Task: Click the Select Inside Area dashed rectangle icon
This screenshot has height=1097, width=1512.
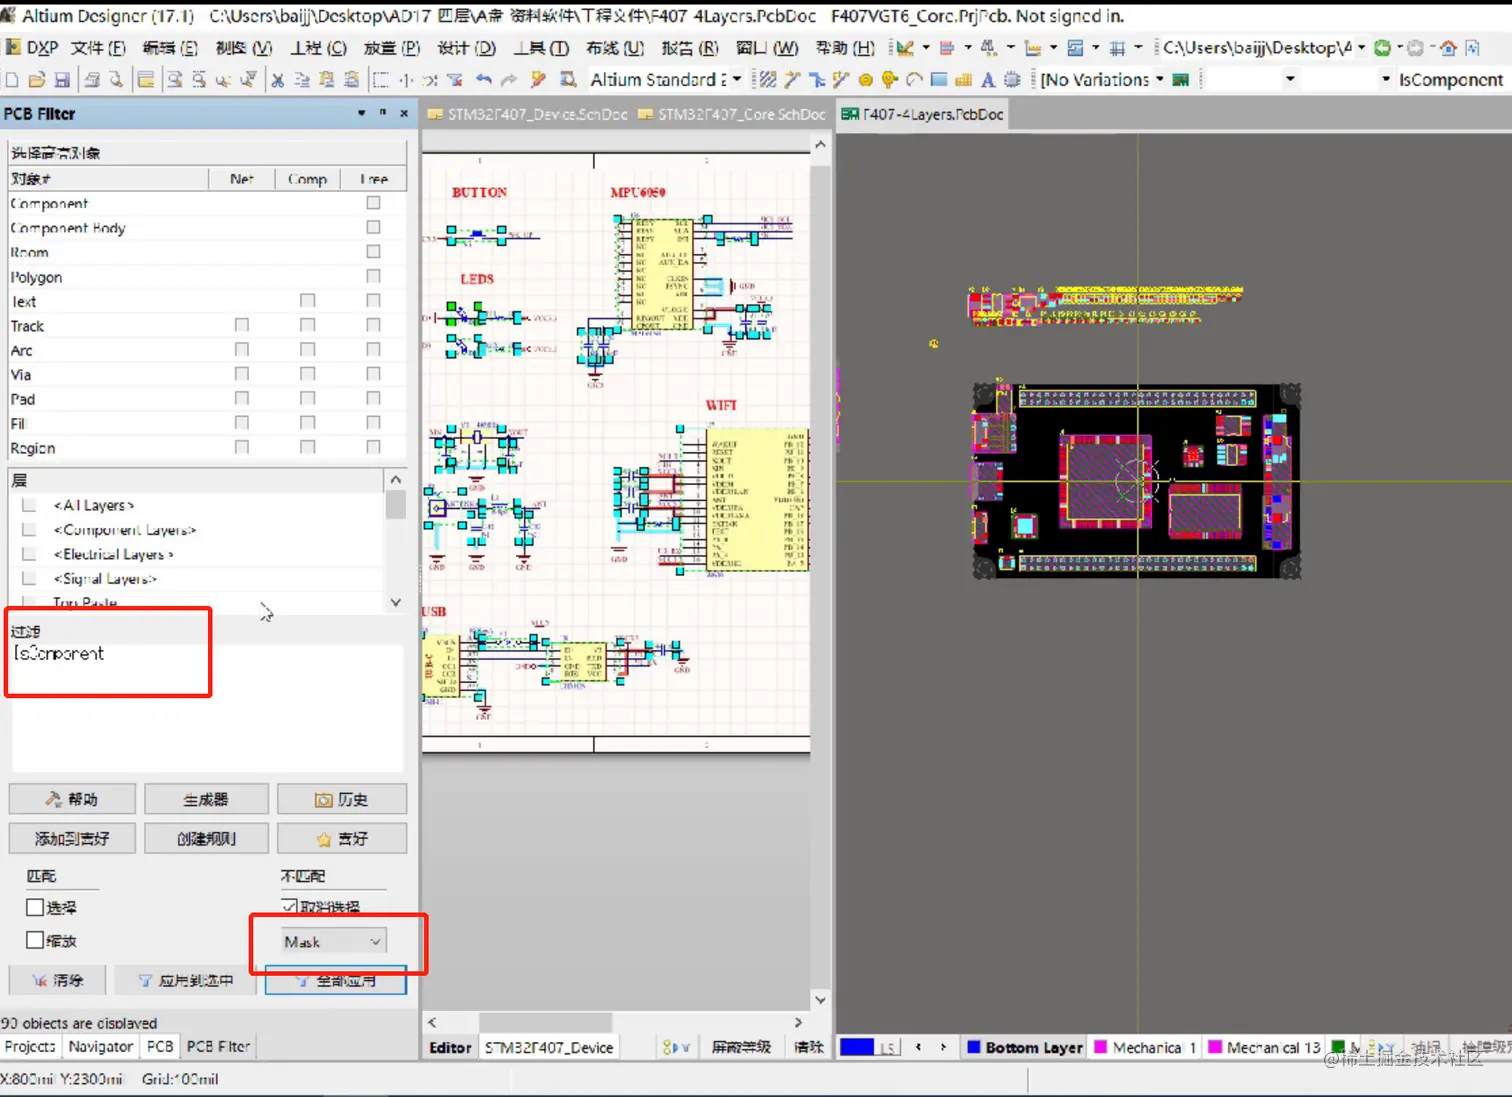Action: [381, 80]
